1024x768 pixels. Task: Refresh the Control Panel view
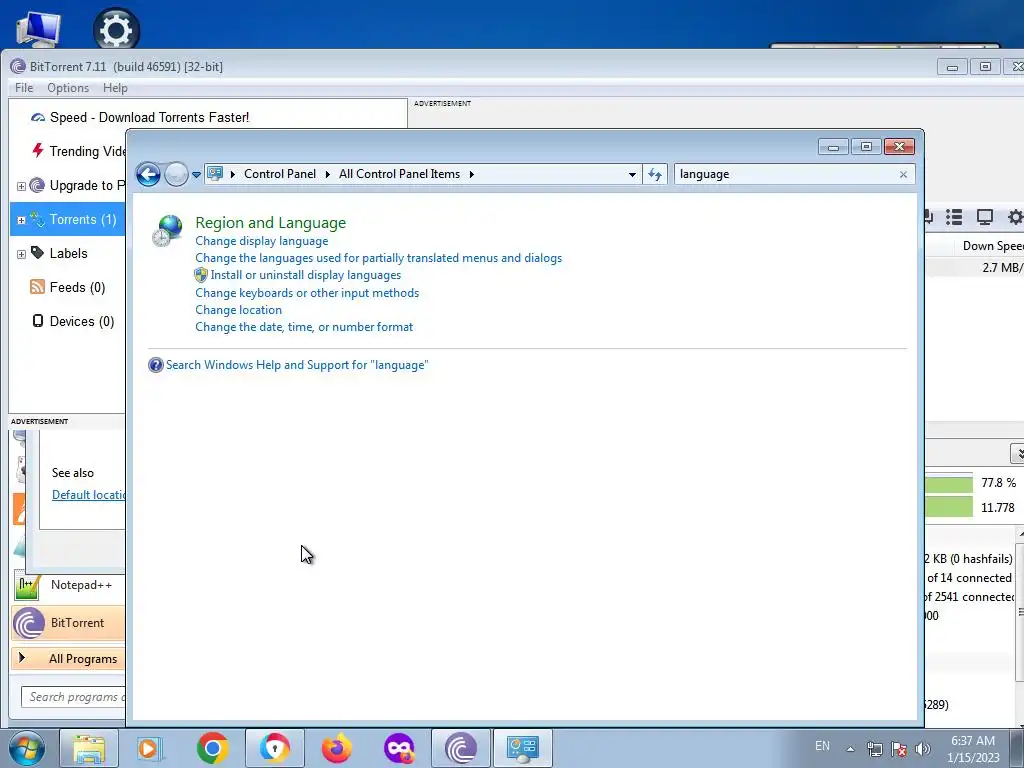(x=655, y=174)
